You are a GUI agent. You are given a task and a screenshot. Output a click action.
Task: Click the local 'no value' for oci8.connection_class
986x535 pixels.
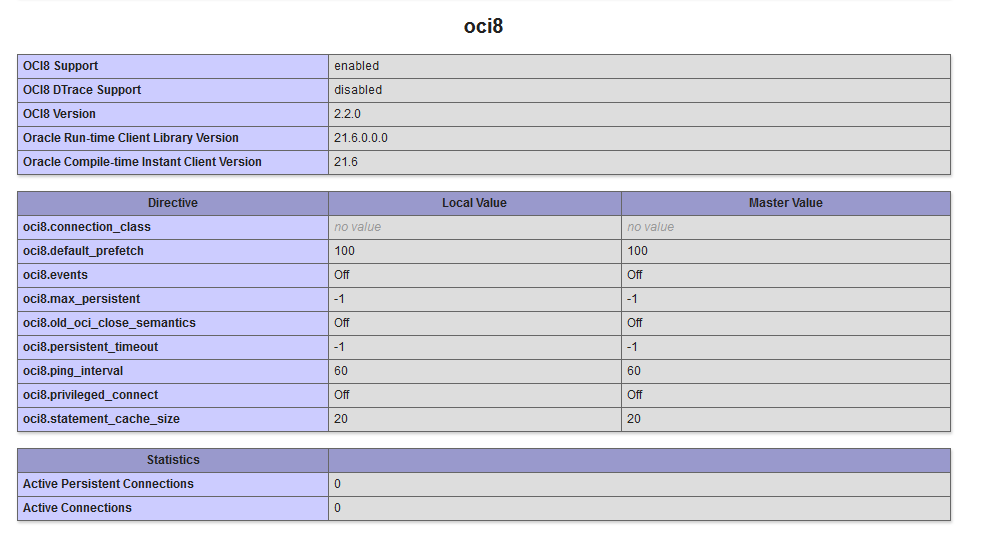[x=357, y=227]
